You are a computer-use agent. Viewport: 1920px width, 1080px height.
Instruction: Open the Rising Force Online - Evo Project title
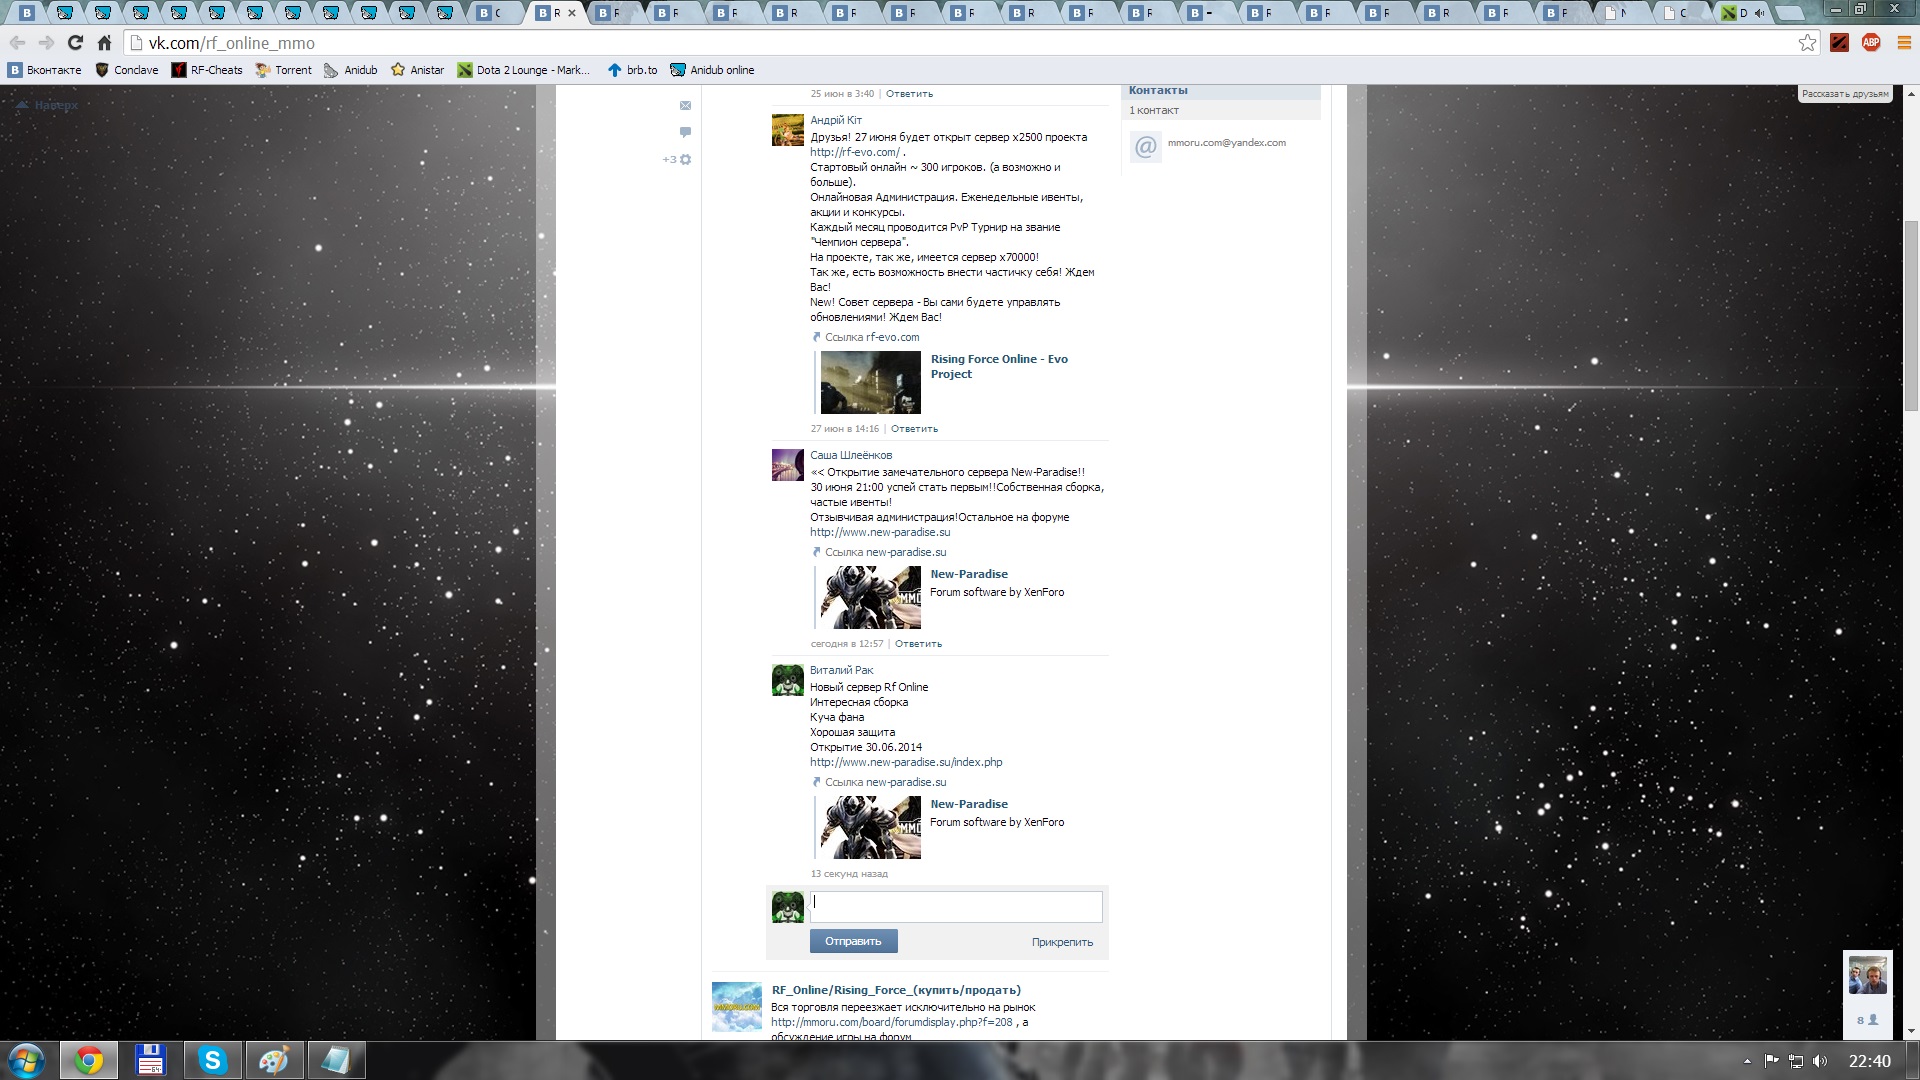point(999,366)
